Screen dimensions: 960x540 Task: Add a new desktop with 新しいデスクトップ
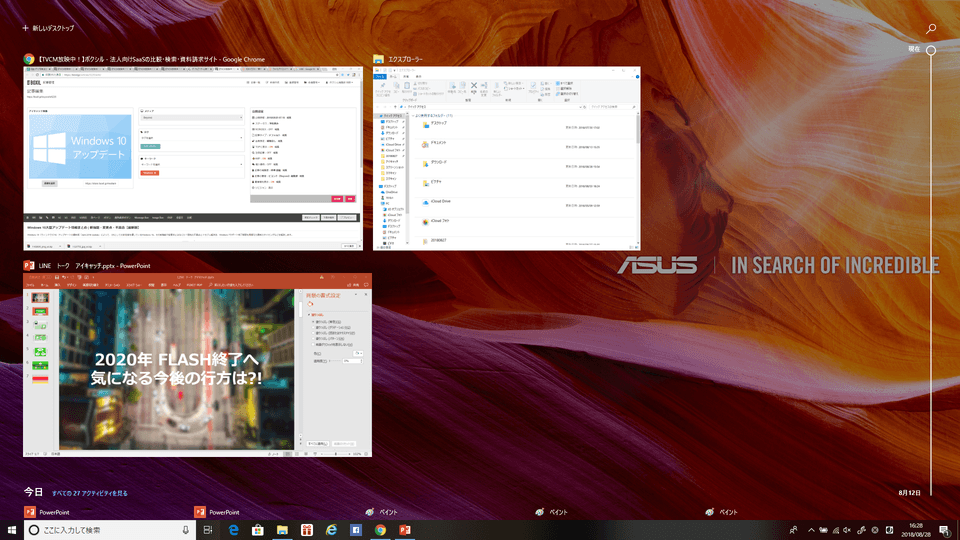point(48,28)
